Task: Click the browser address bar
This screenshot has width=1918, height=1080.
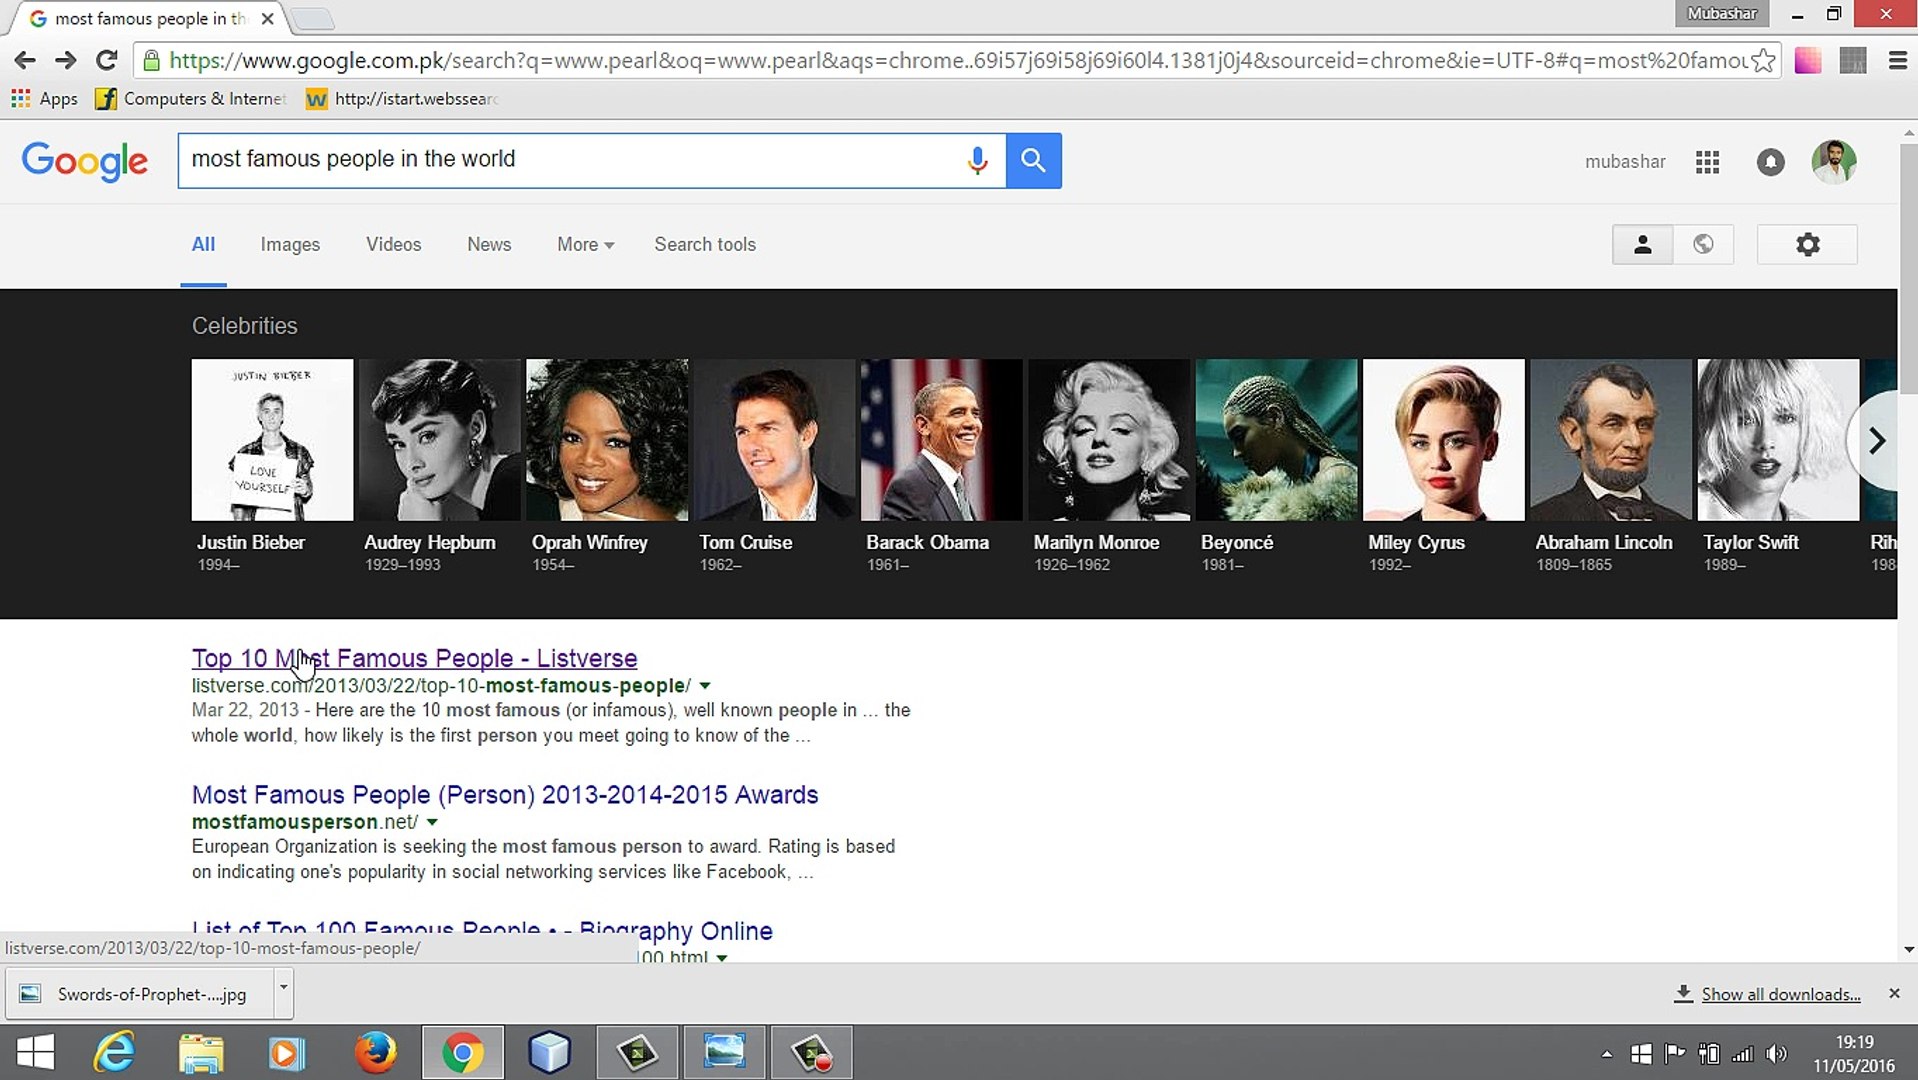Action: coord(958,60)
